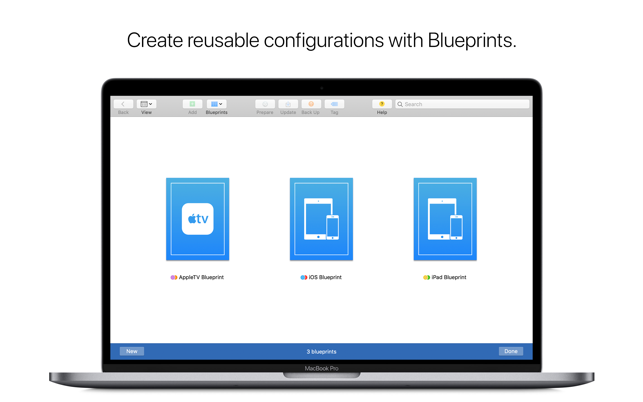Click the Prepare toolbar icon
The height and width of the screenshot is (402, 643).
point(265,104)
